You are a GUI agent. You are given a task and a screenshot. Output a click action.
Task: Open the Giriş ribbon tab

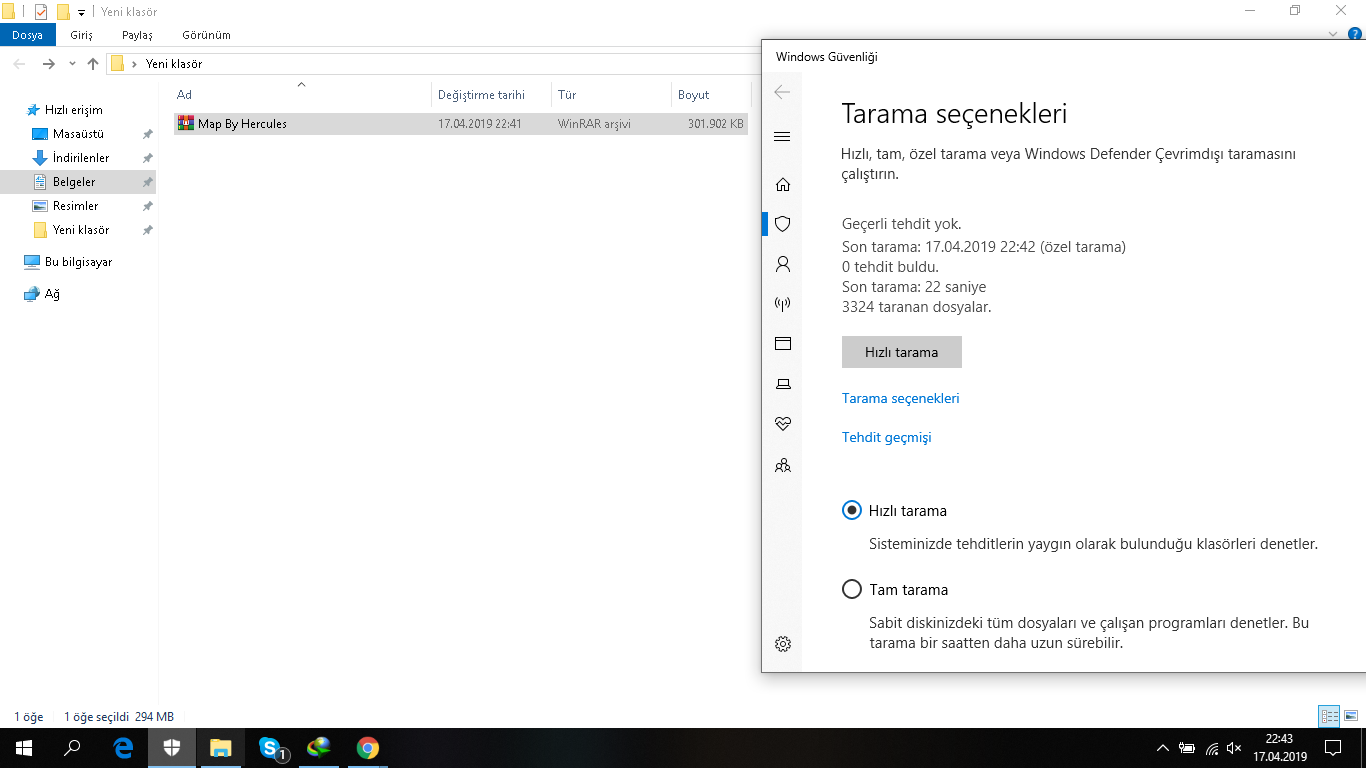[x=81, y=35]
